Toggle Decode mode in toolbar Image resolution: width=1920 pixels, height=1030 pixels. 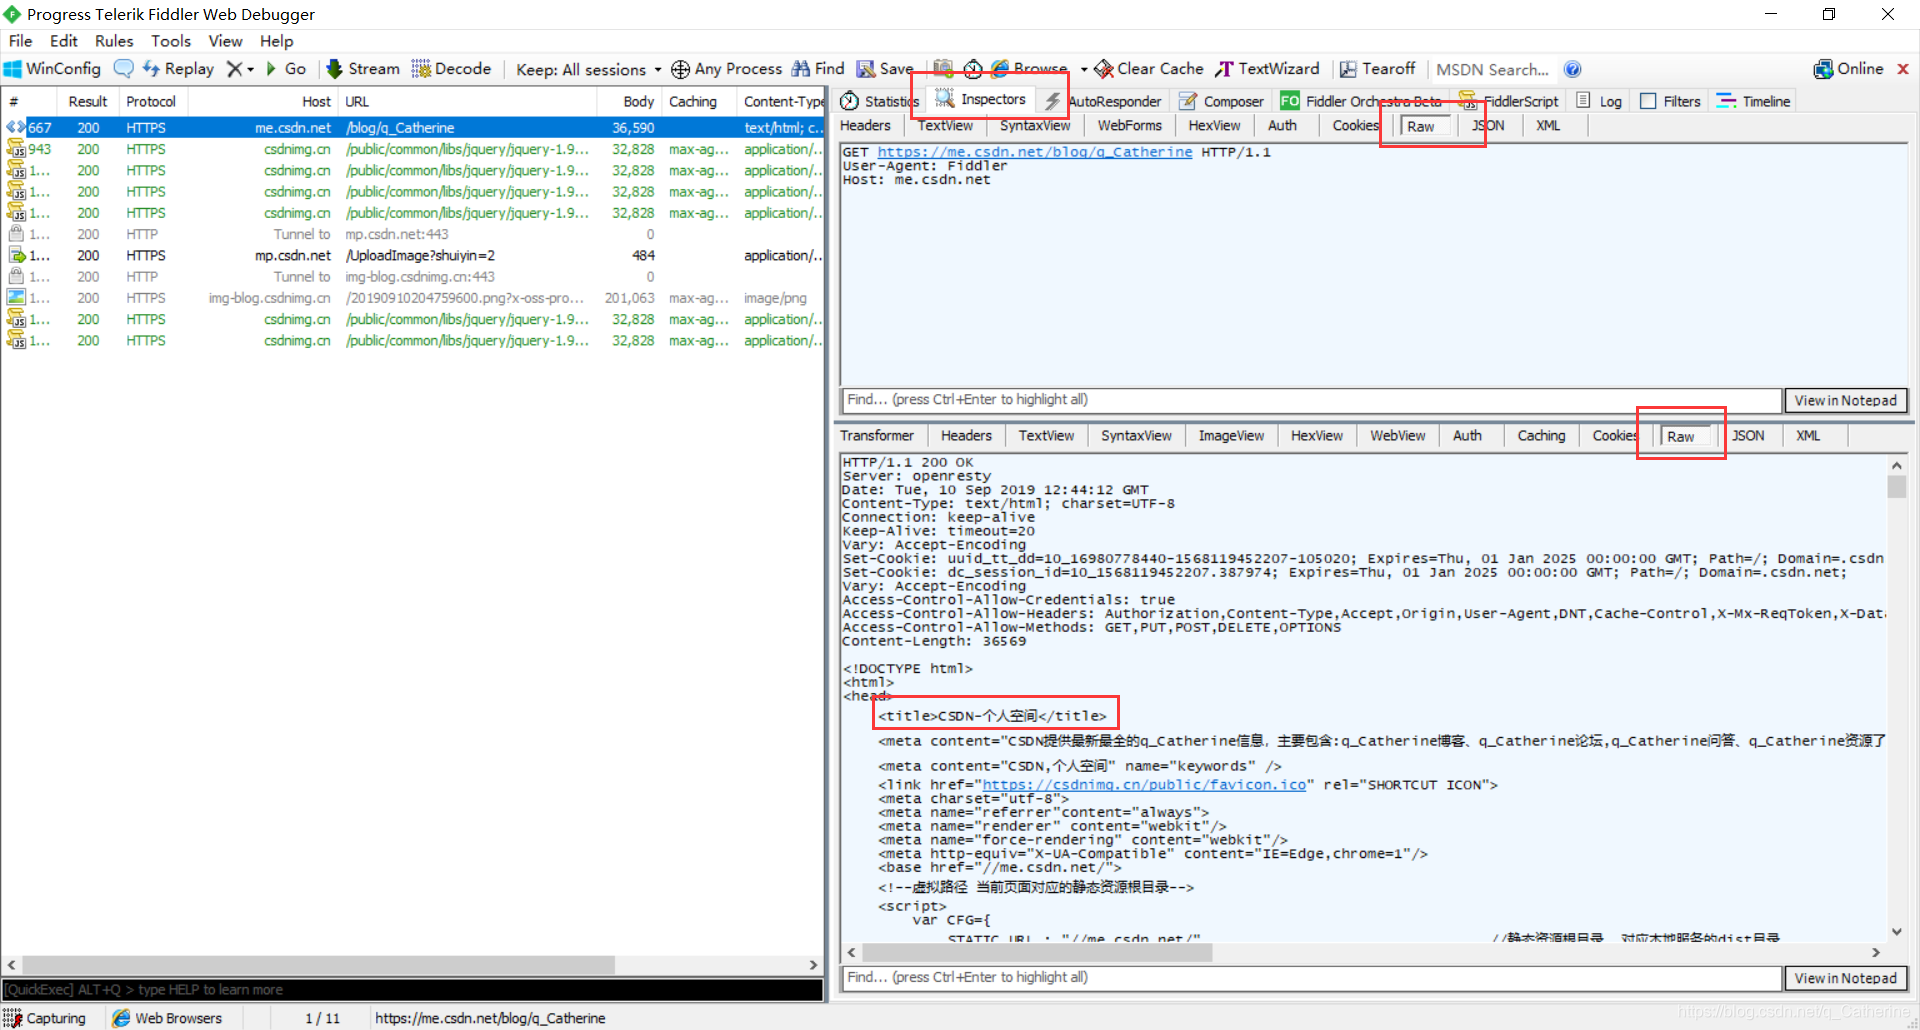451,69
